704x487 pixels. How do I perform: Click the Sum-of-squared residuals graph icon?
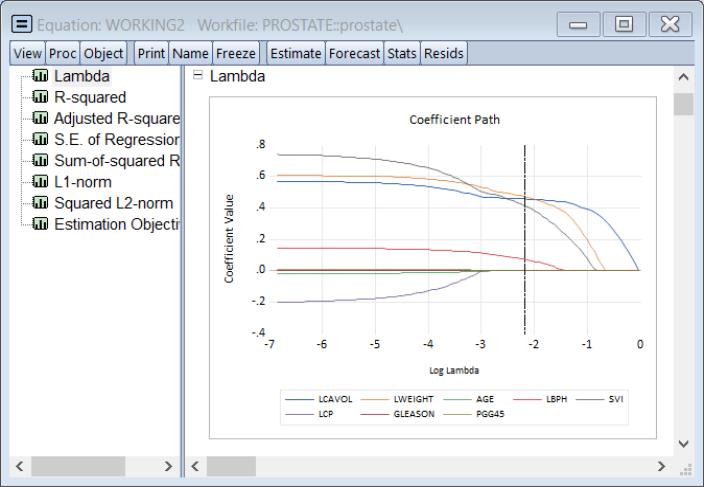[x=43, y=160]
